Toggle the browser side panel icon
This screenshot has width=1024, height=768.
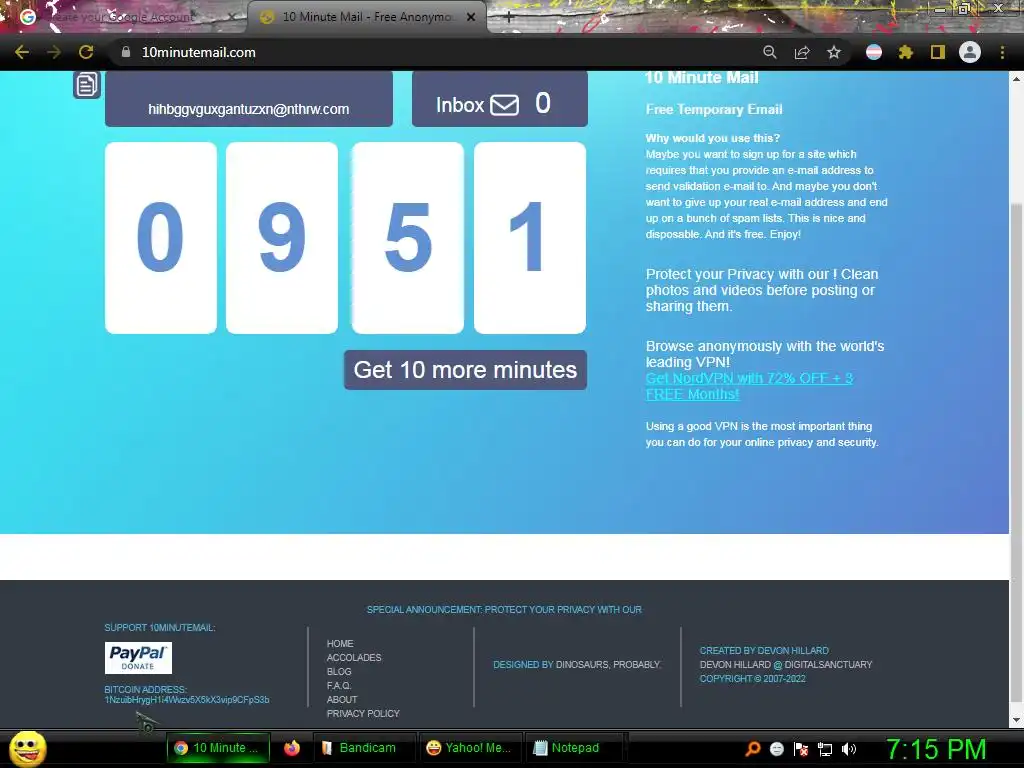938,52
